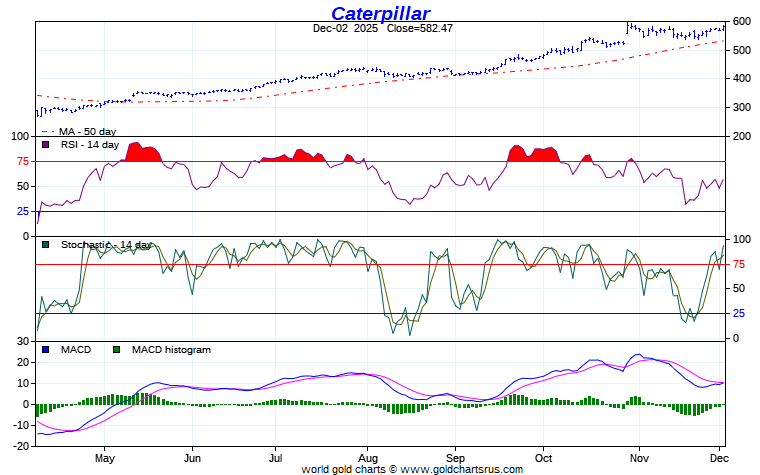Click the 300 price axis label

click(742, 107)
